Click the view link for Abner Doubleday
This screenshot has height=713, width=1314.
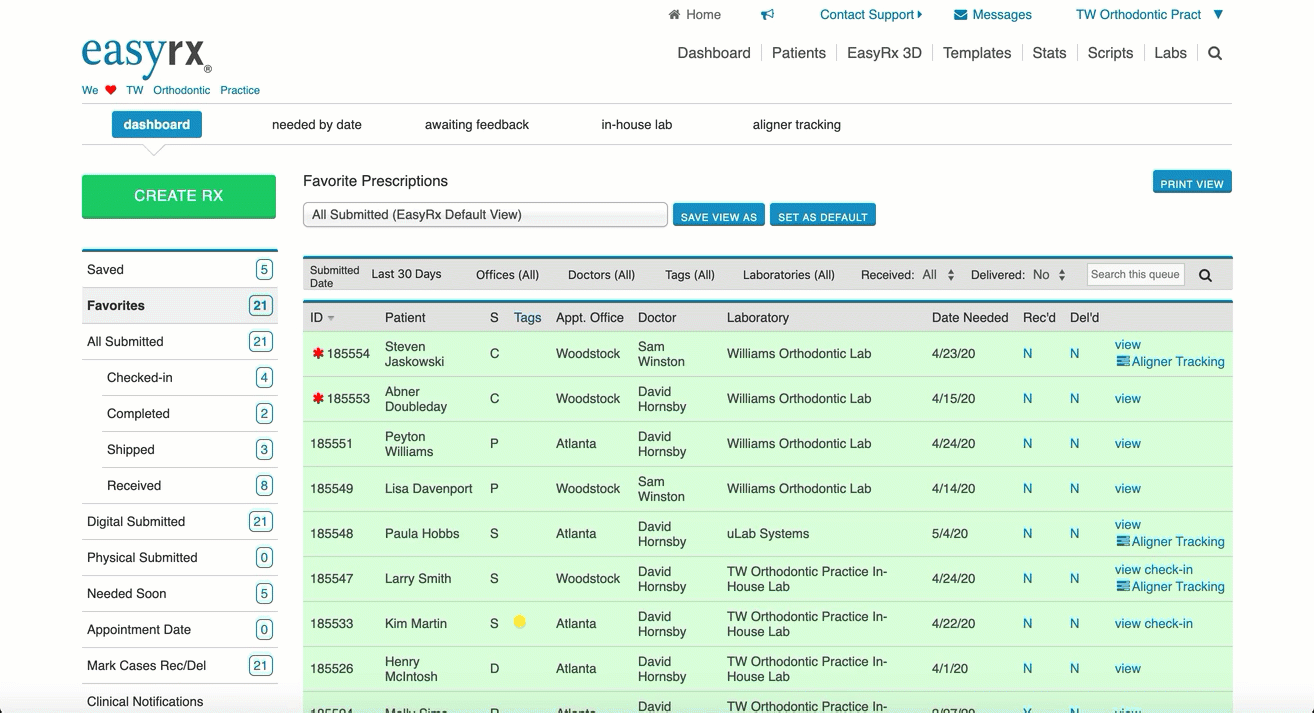coord(1128,398)
